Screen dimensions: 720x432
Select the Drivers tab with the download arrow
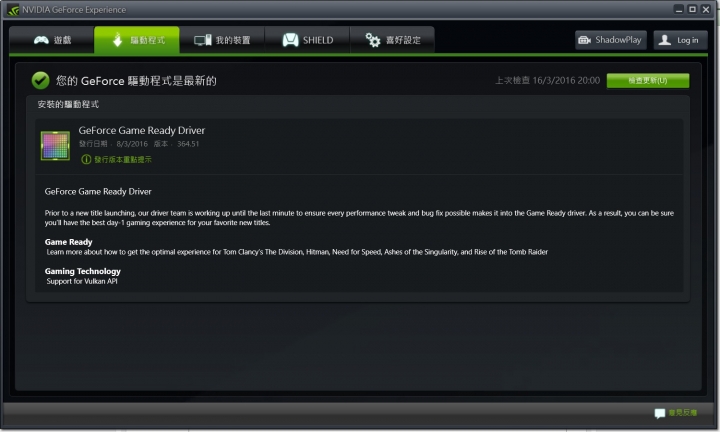(x=137, y=40)
